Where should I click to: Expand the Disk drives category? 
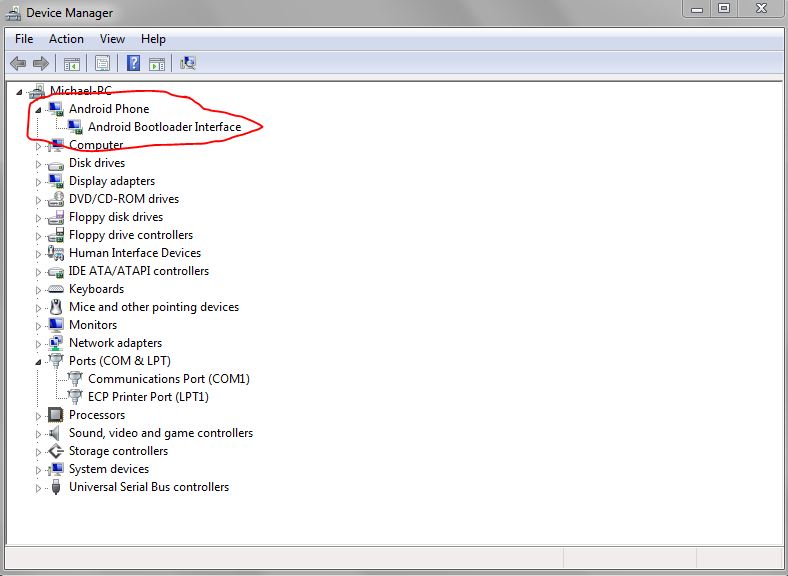pos(38,164)
